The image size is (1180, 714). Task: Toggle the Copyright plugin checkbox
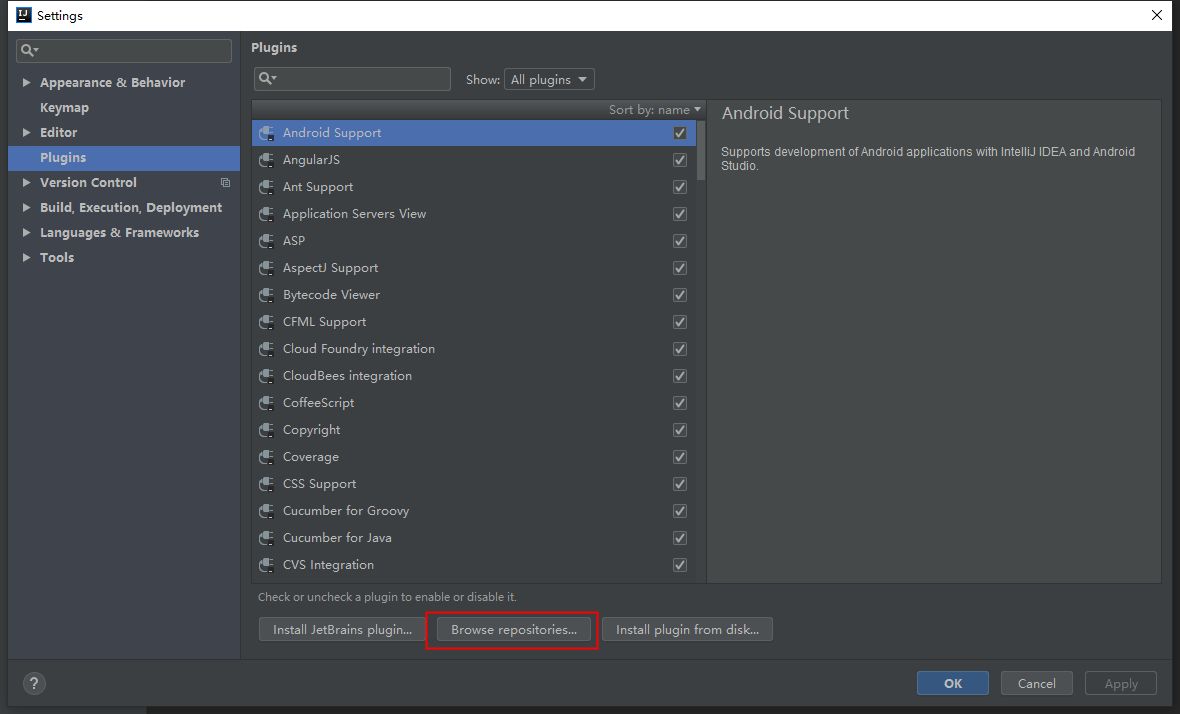[680, 430]
